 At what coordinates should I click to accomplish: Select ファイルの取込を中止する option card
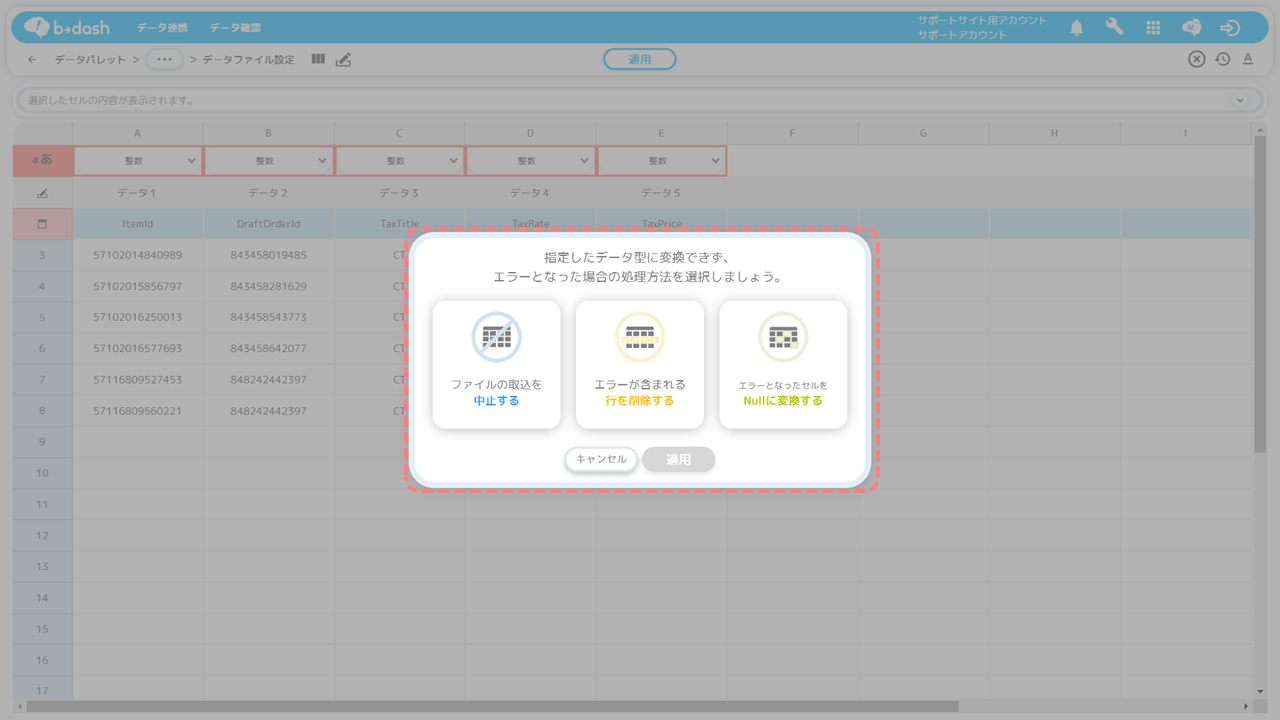(496, 365)
